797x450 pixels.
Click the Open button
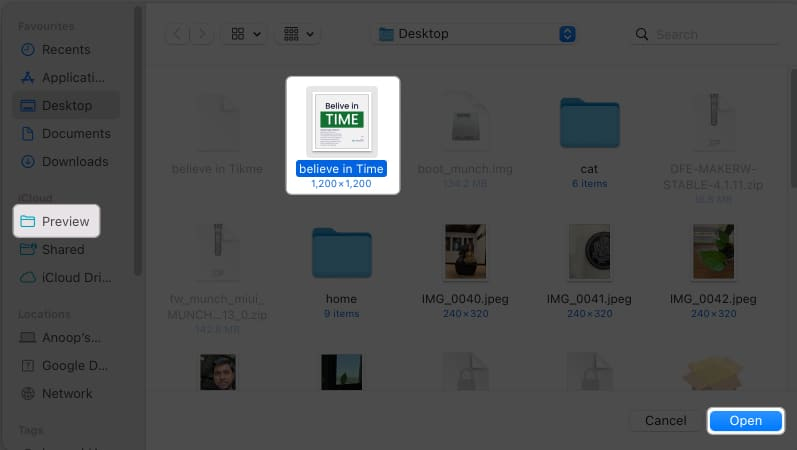pyautogui.click(x=745, y=421)
